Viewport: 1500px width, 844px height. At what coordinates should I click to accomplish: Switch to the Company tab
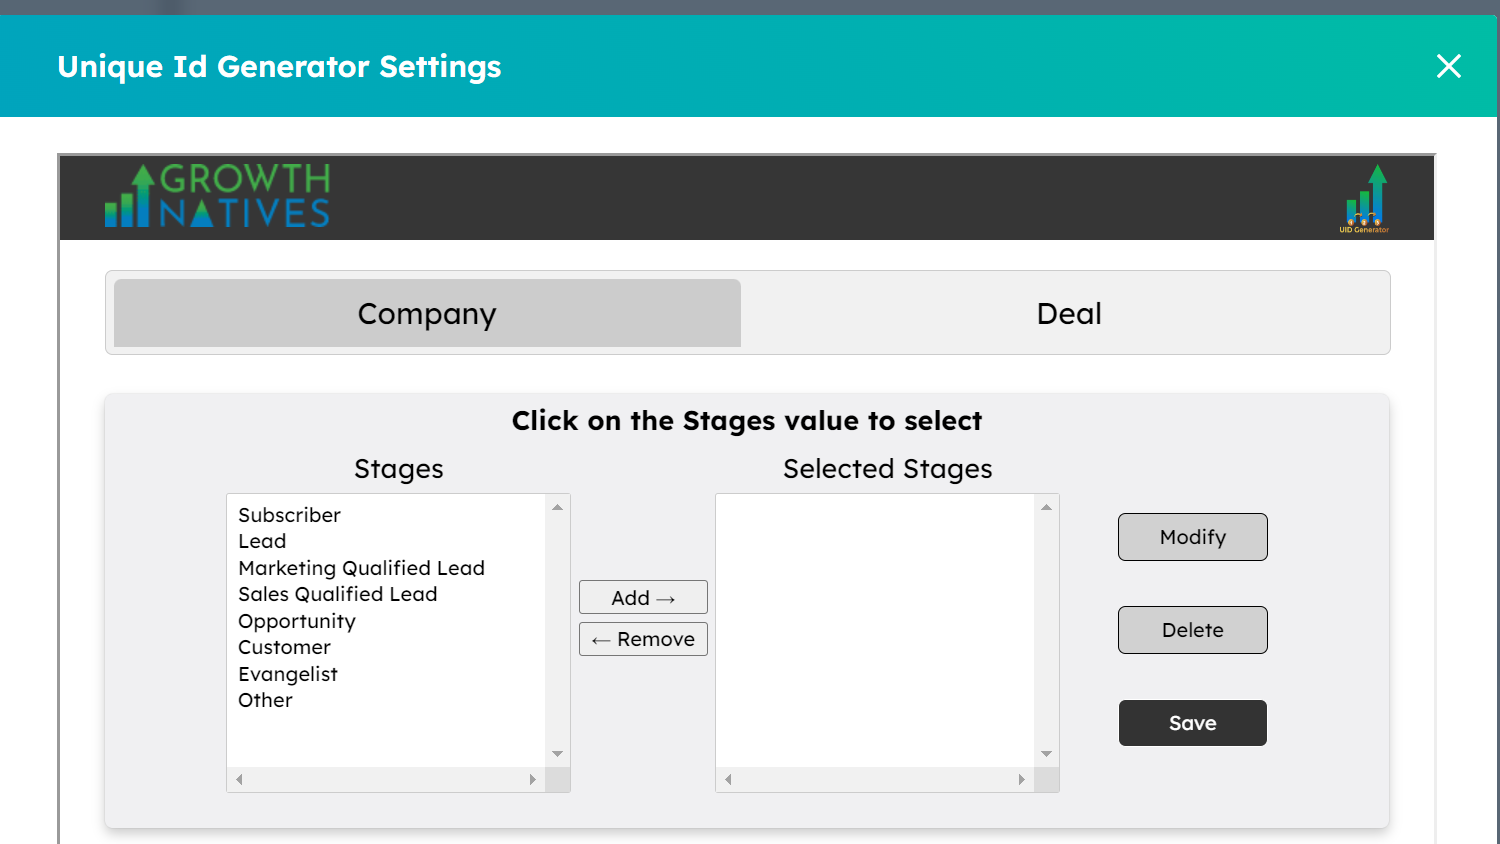(427, 313)
